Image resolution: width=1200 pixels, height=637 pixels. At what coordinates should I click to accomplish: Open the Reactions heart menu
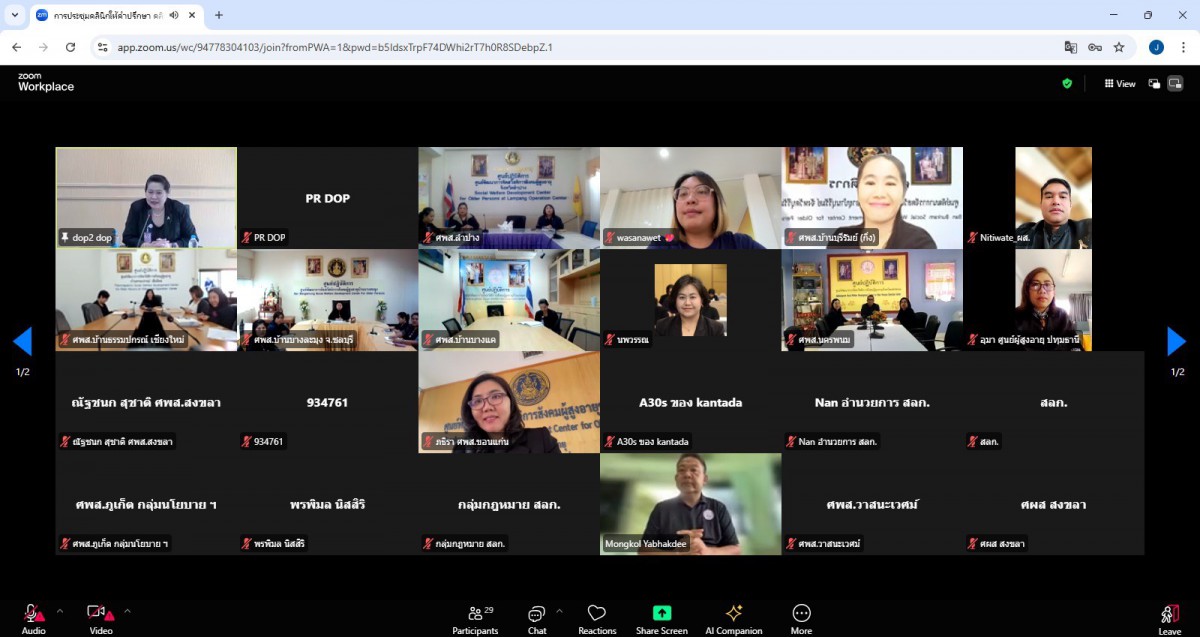[x=597, y=614]
